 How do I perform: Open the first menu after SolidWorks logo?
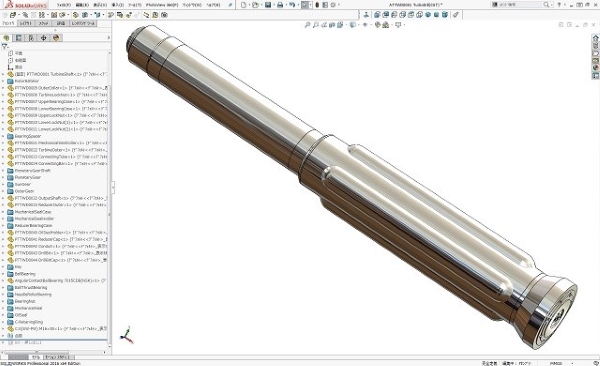point(64,5)
